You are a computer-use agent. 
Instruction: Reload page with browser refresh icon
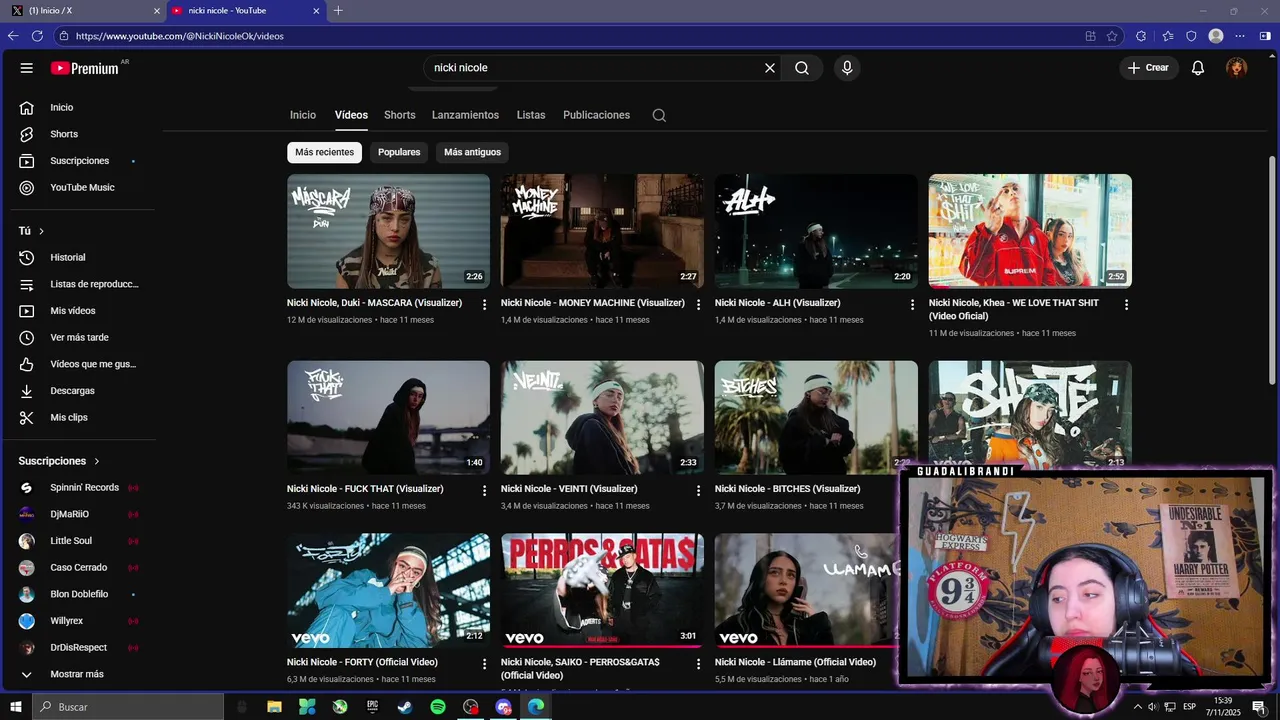tap(37, 36)
